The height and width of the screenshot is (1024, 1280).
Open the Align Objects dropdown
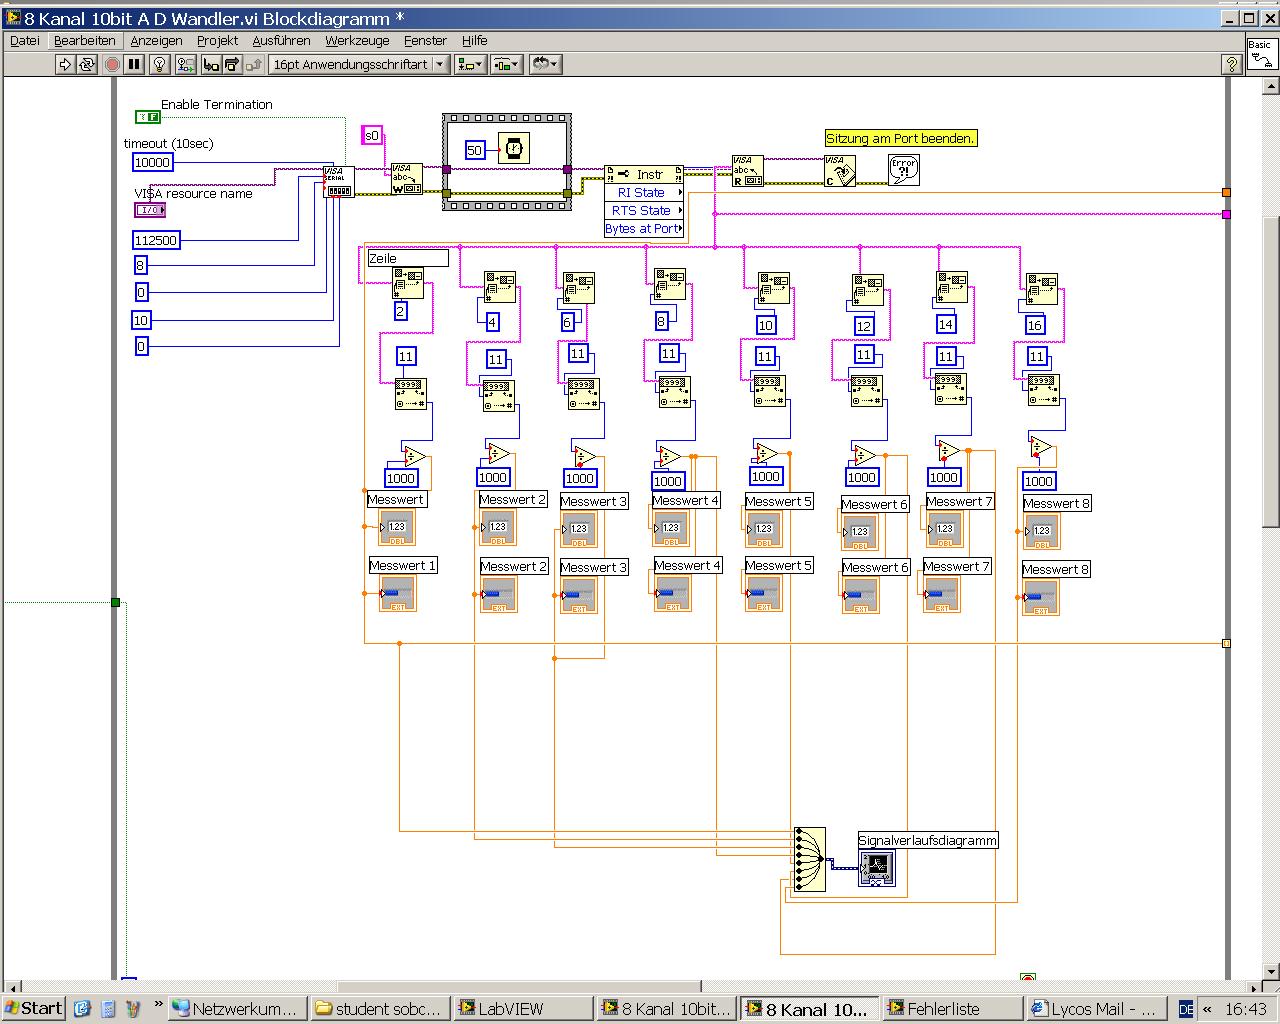pyautogui.click(x=470, y=64)
